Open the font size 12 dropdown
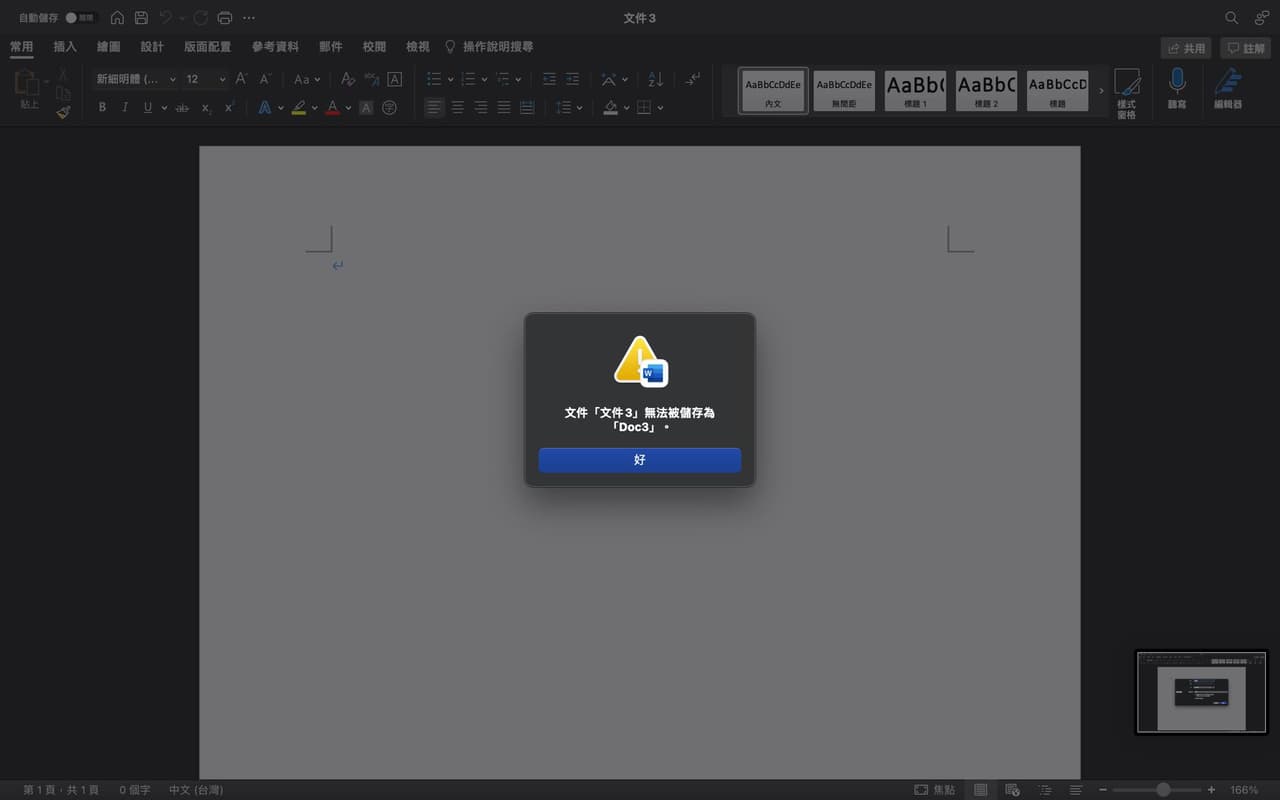The image size is (1280, 800). pos(205,79)
